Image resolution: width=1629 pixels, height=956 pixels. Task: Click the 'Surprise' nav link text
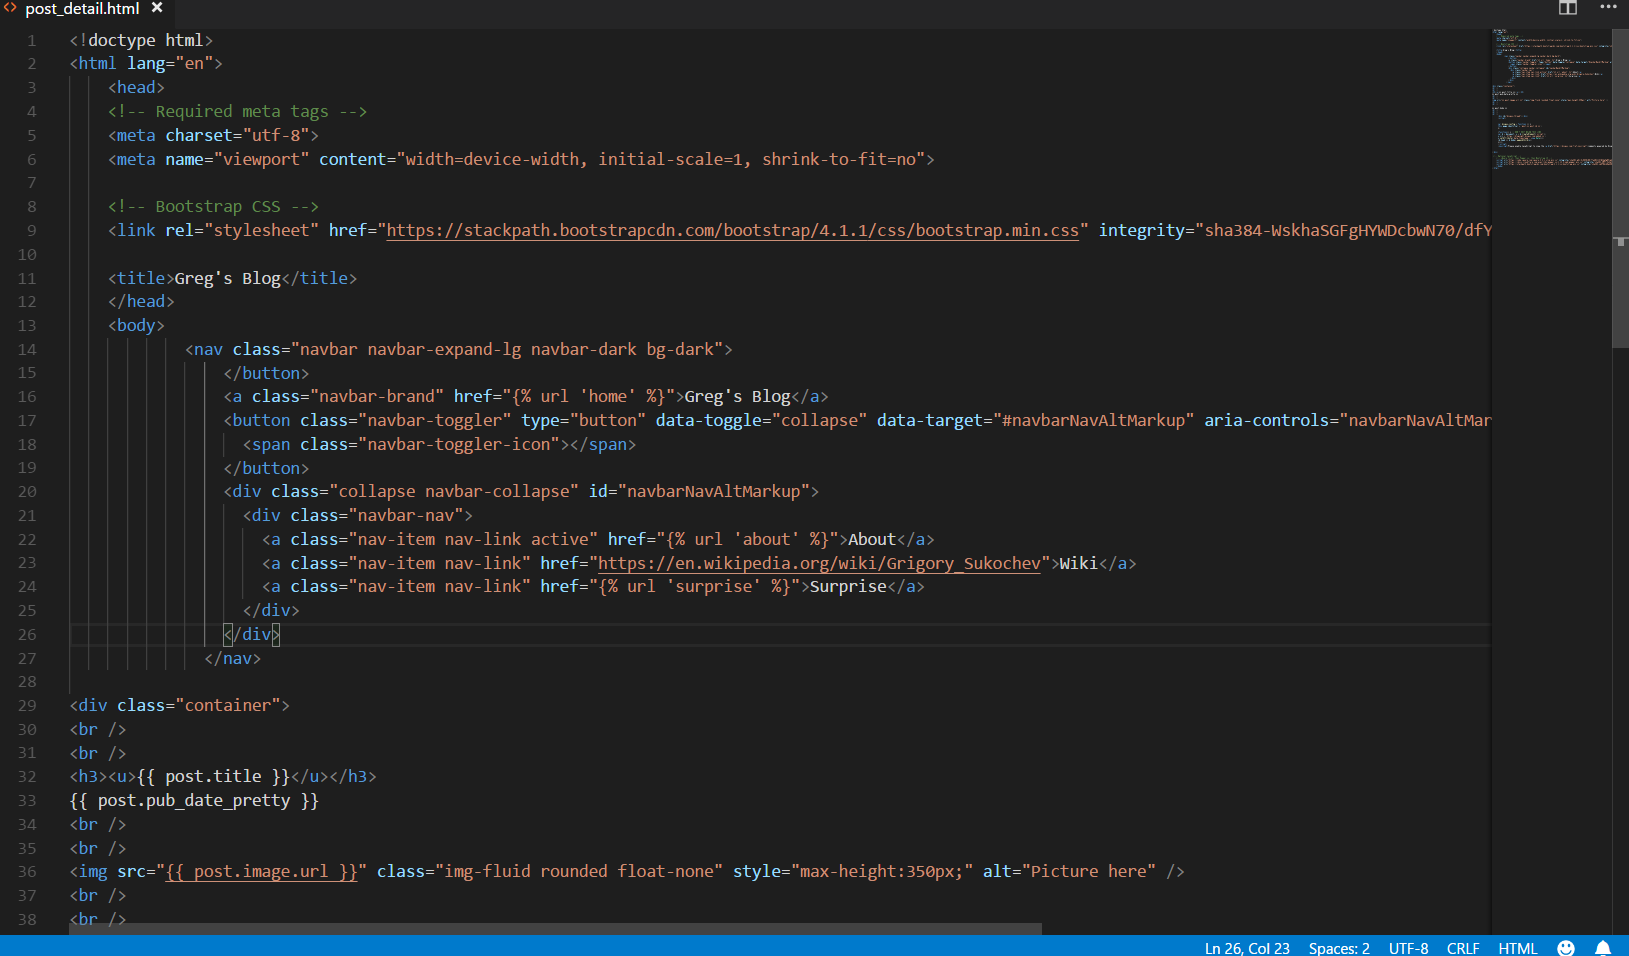(x=848, y=587)
